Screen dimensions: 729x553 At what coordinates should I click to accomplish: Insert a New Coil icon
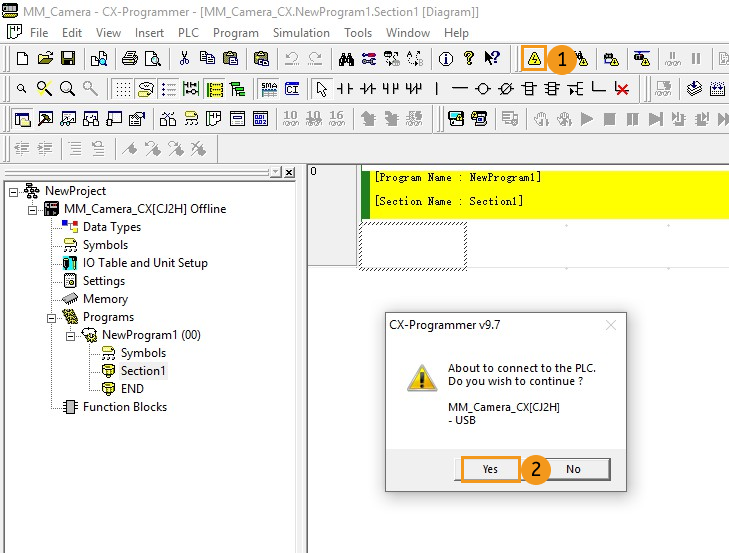(483, 89)
